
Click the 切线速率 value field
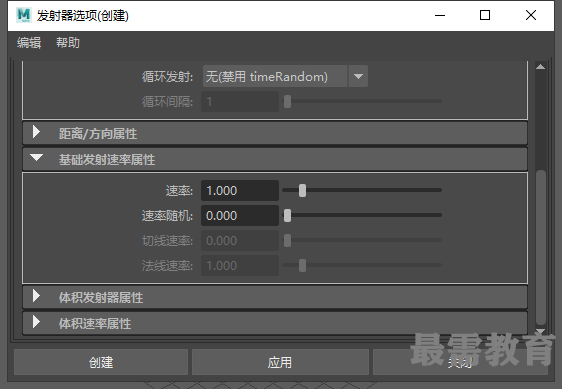pos(240,241)
